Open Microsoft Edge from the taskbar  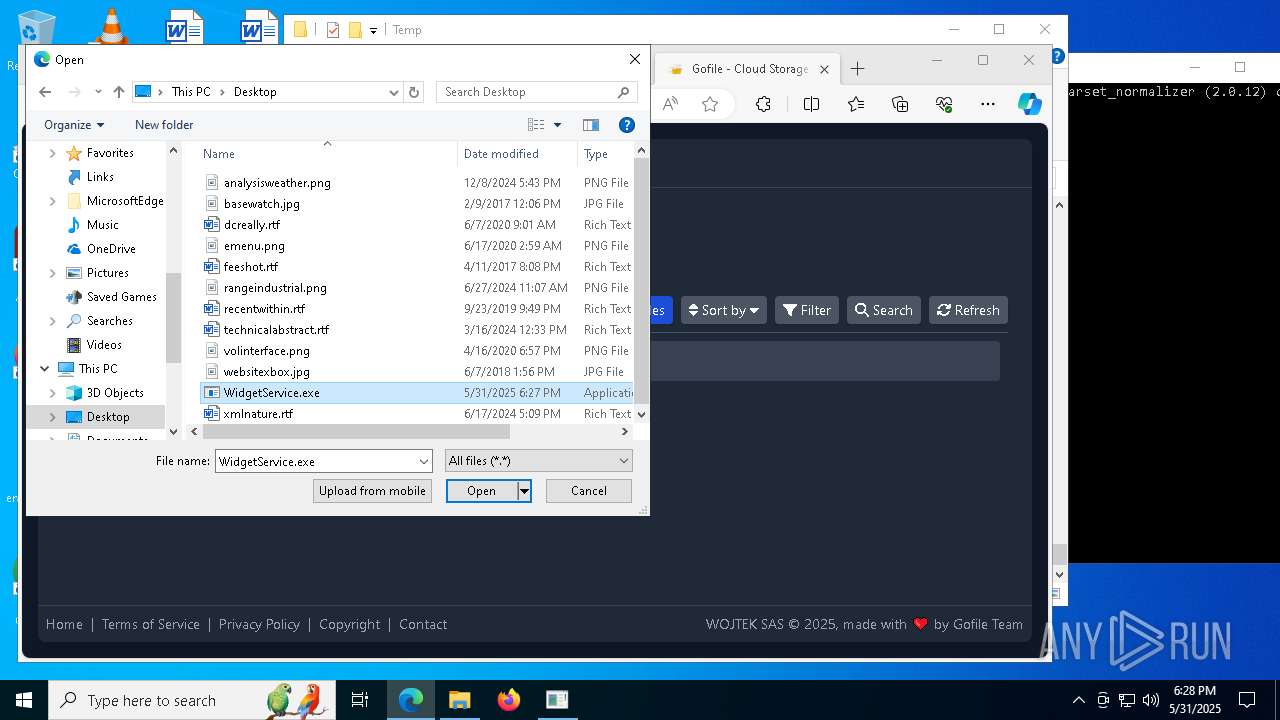click(411, 700)
